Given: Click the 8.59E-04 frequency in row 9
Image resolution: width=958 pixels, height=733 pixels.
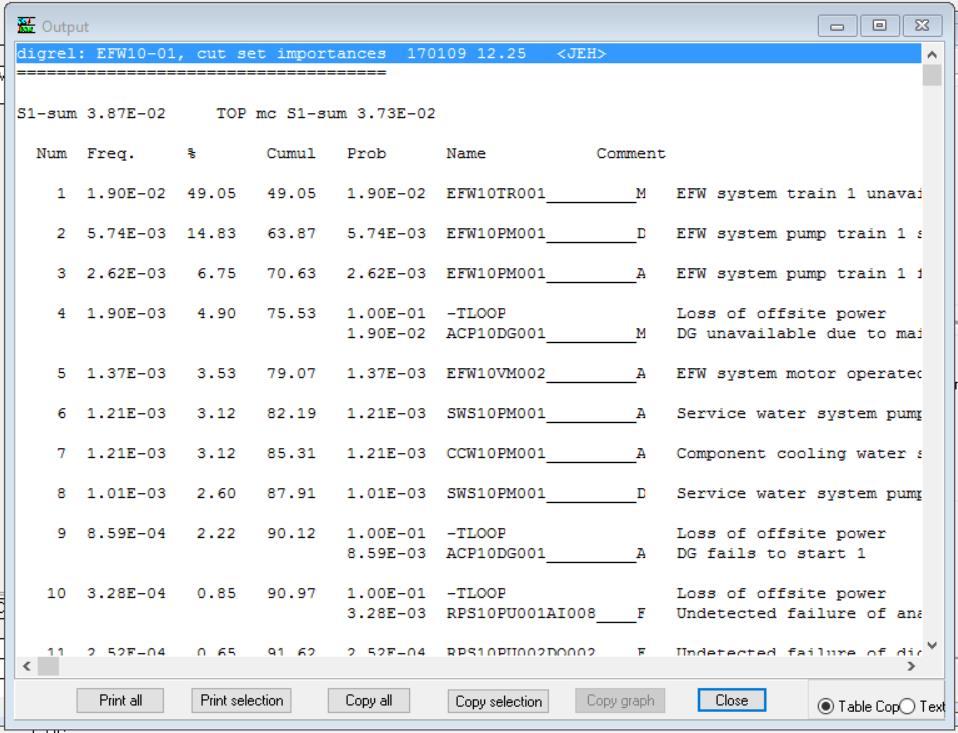Looking at the screenshot, I should (126, 533).
